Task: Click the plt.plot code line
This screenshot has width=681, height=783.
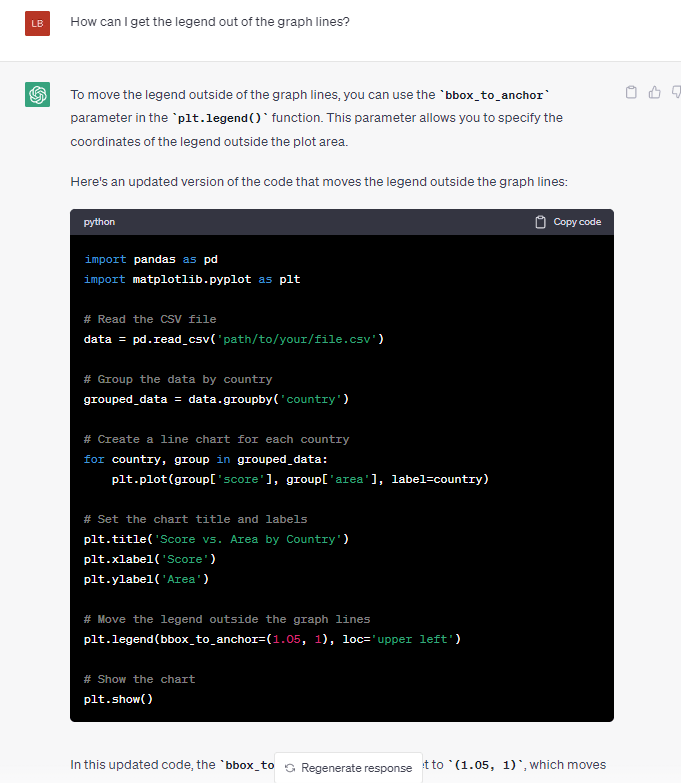Action: (300, 479)
